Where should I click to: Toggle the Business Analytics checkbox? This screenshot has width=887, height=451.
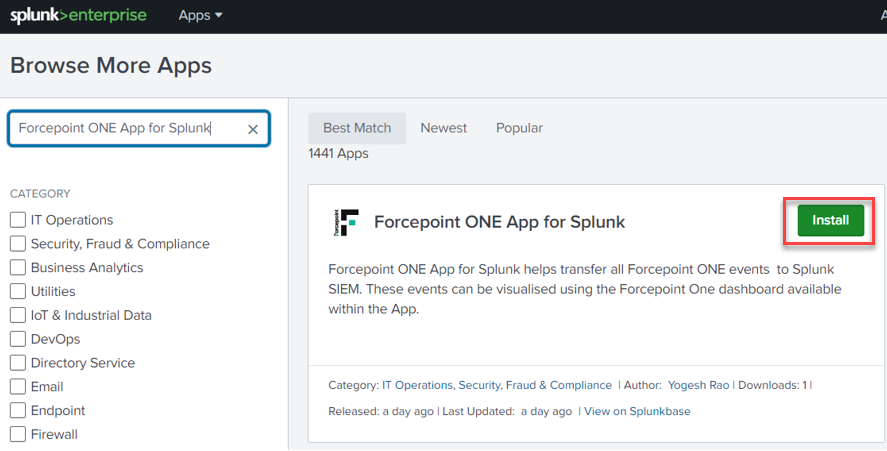click(x=18, y=268)
